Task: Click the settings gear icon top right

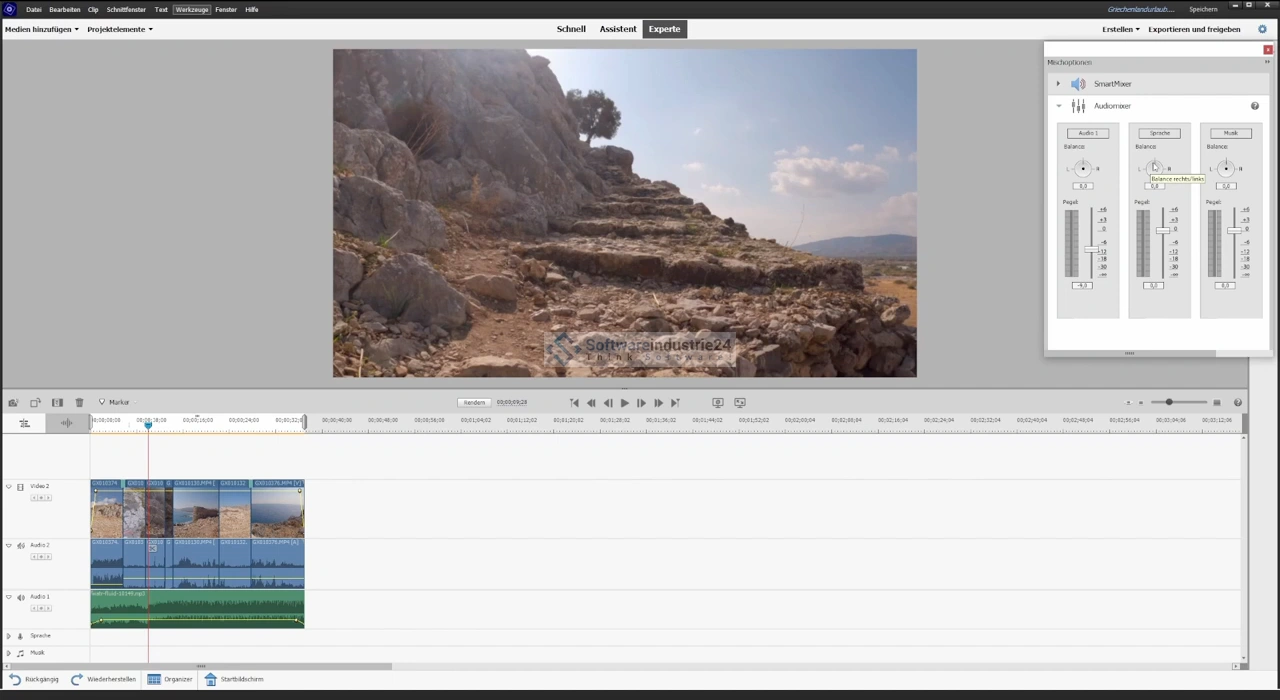Action: coord(1262,29)
